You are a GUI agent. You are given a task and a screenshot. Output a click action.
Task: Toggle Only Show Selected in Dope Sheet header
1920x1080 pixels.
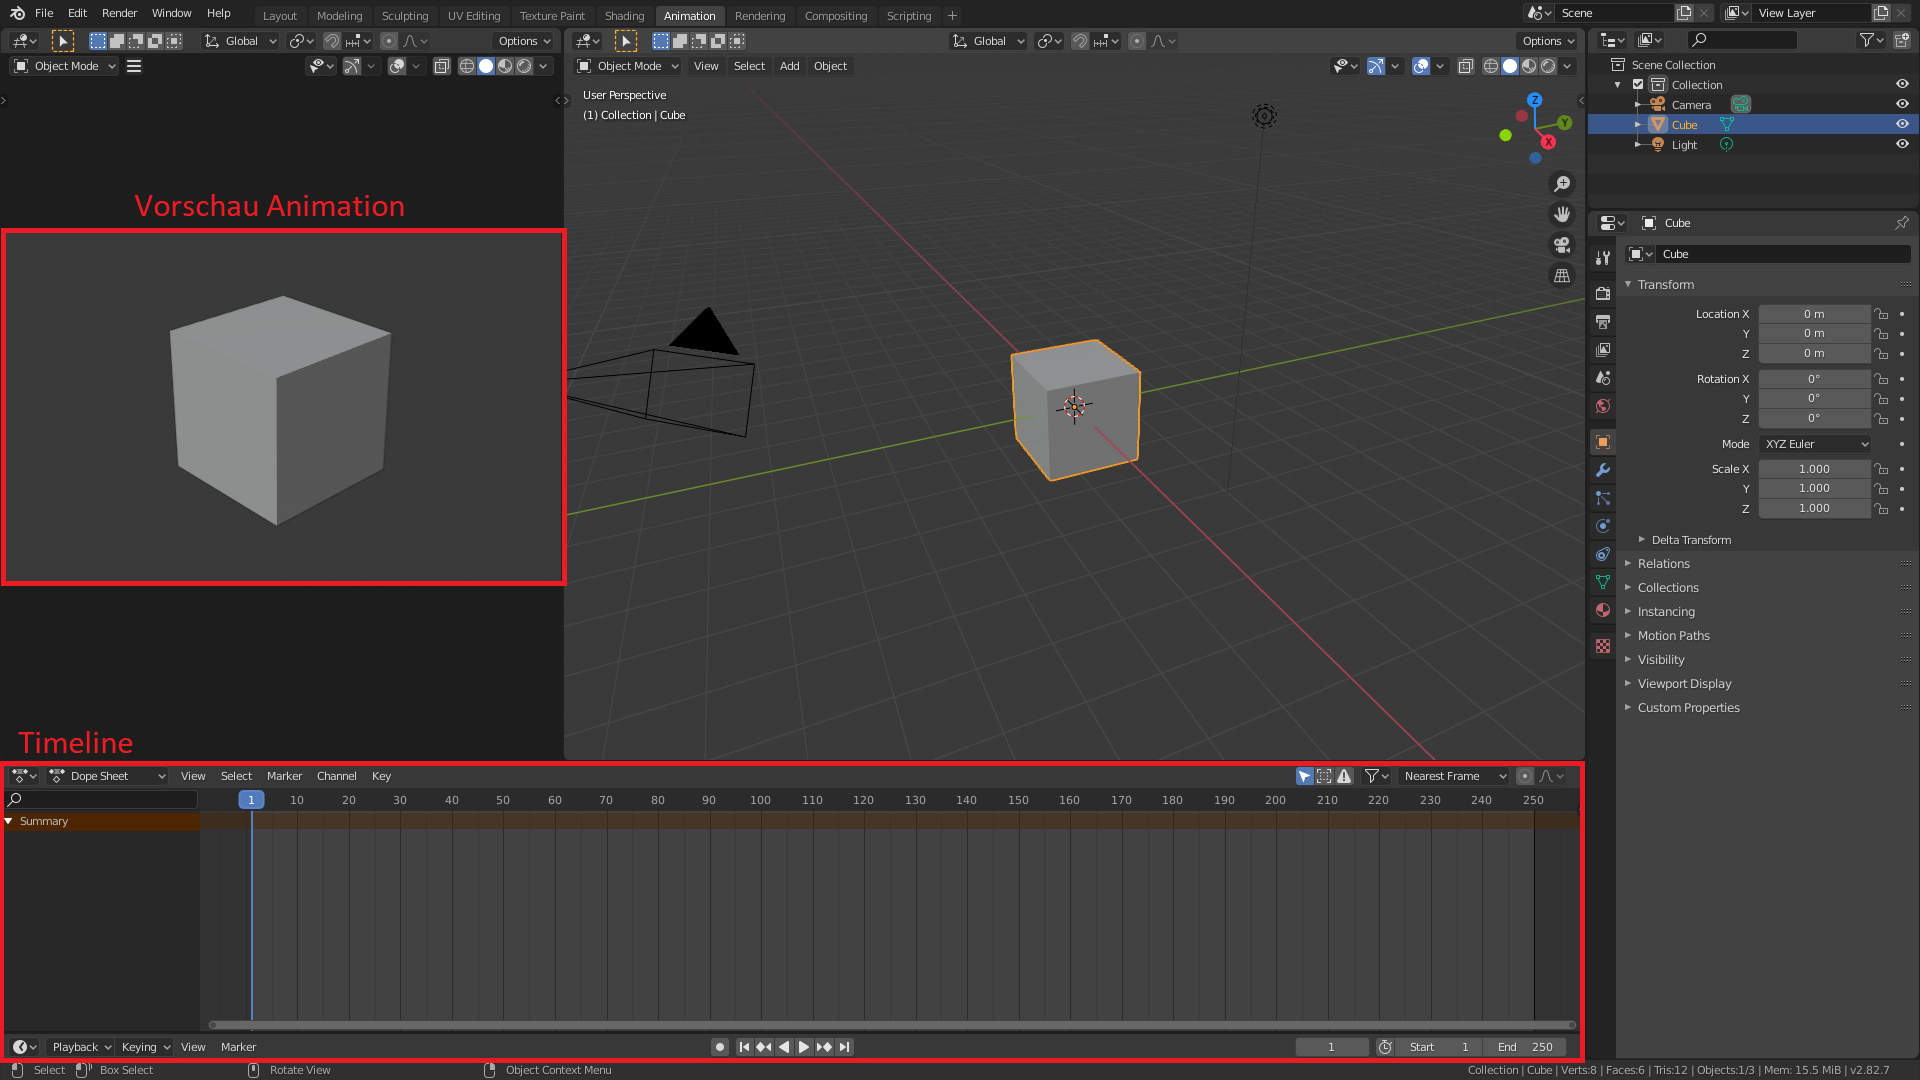[x=1305, y=776]
